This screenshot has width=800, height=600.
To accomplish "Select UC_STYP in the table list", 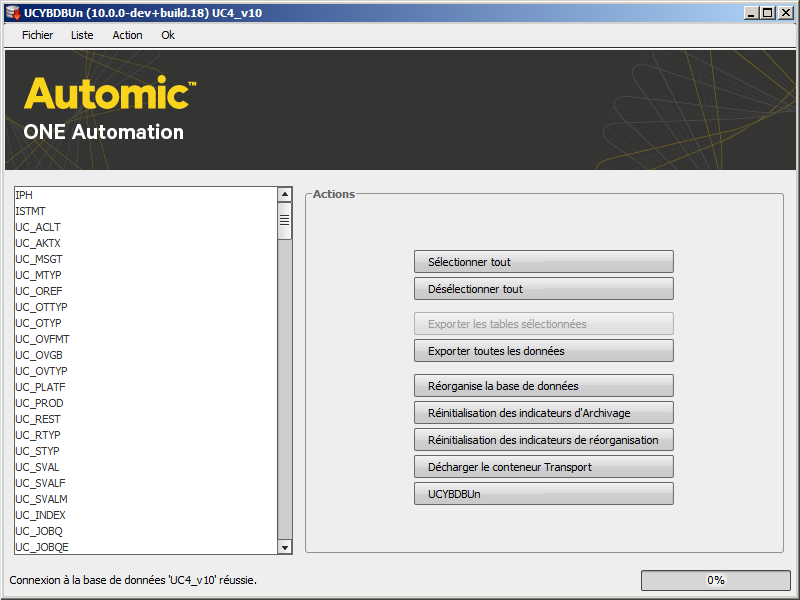I will [146, 451].
